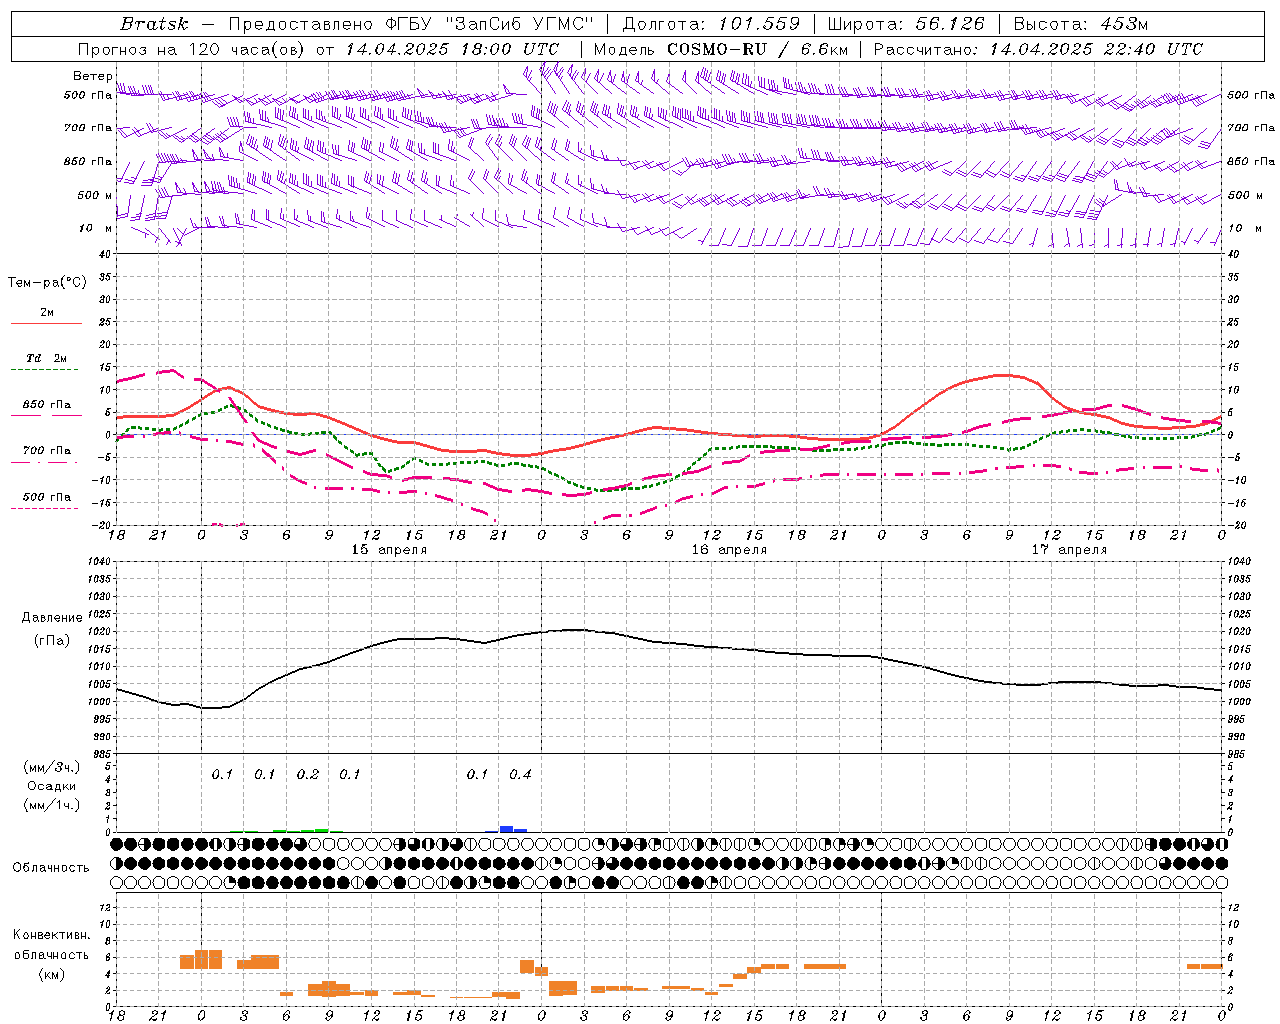This screenshot has width=1280, height=1024.
Task: Click the 0.2 precipitation amount
Action: [308, 774]
